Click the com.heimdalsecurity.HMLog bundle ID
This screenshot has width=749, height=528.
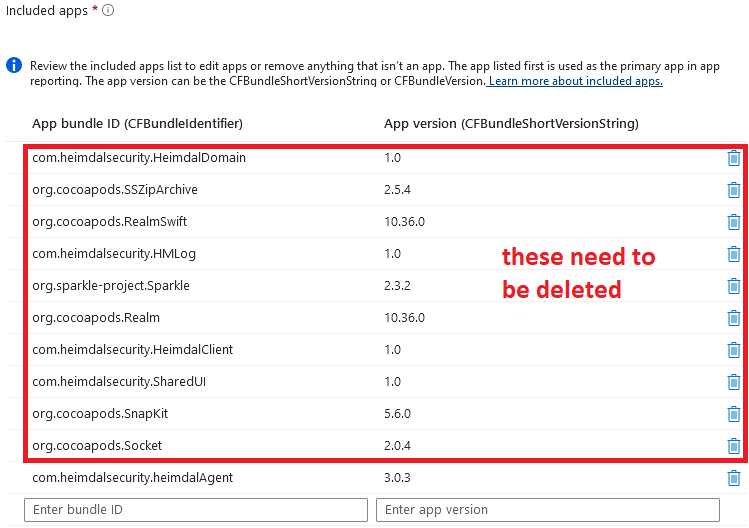coord(114,254)
